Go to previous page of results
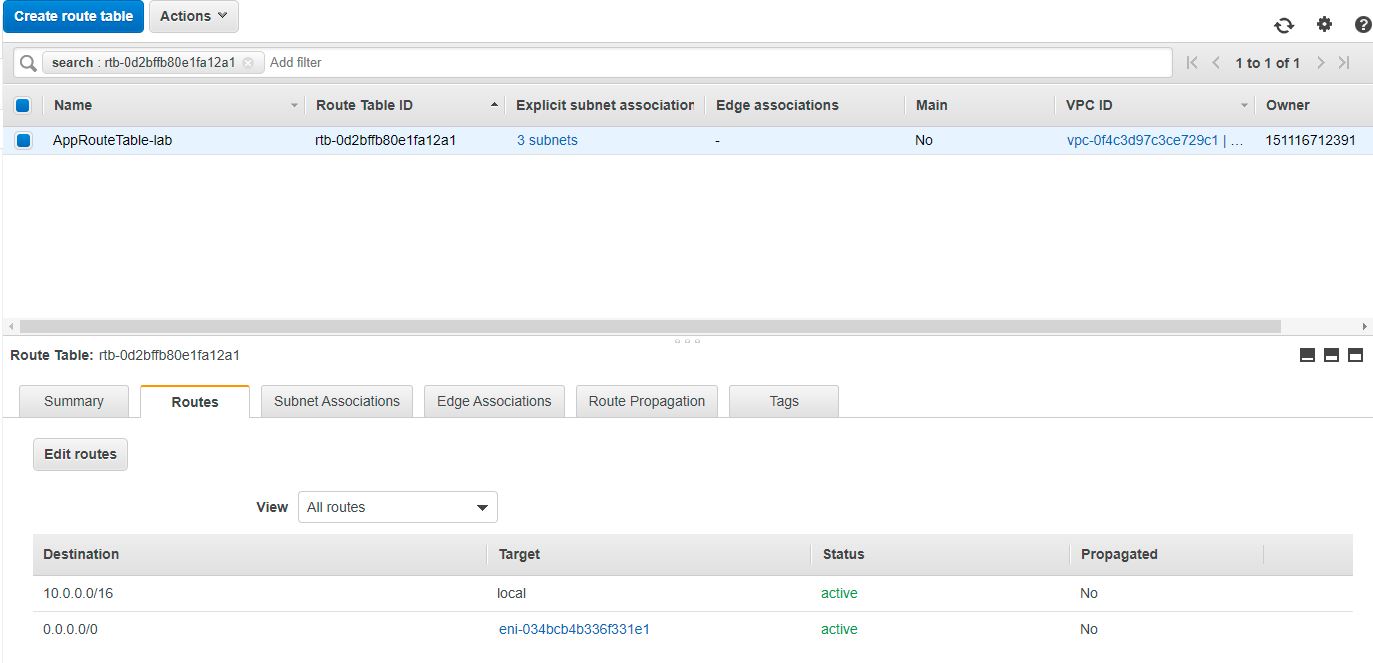The height and width of the screenshot is (663, 1373). 1216,62
